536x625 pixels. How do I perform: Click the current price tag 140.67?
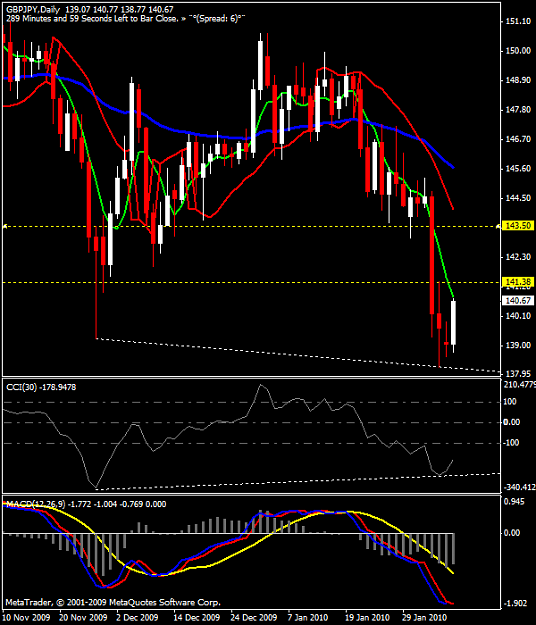coord(518,301)
